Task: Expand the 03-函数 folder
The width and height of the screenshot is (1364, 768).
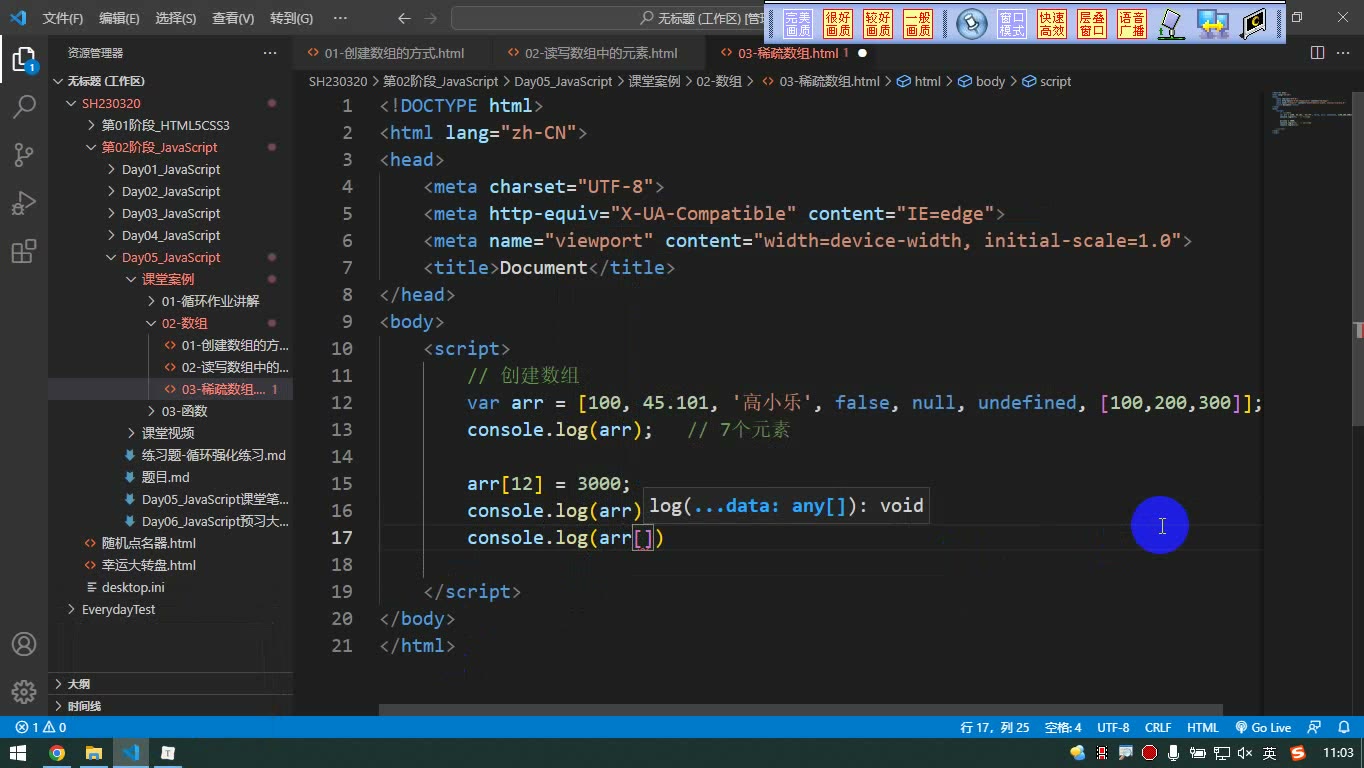Action: tap(184, 411)
